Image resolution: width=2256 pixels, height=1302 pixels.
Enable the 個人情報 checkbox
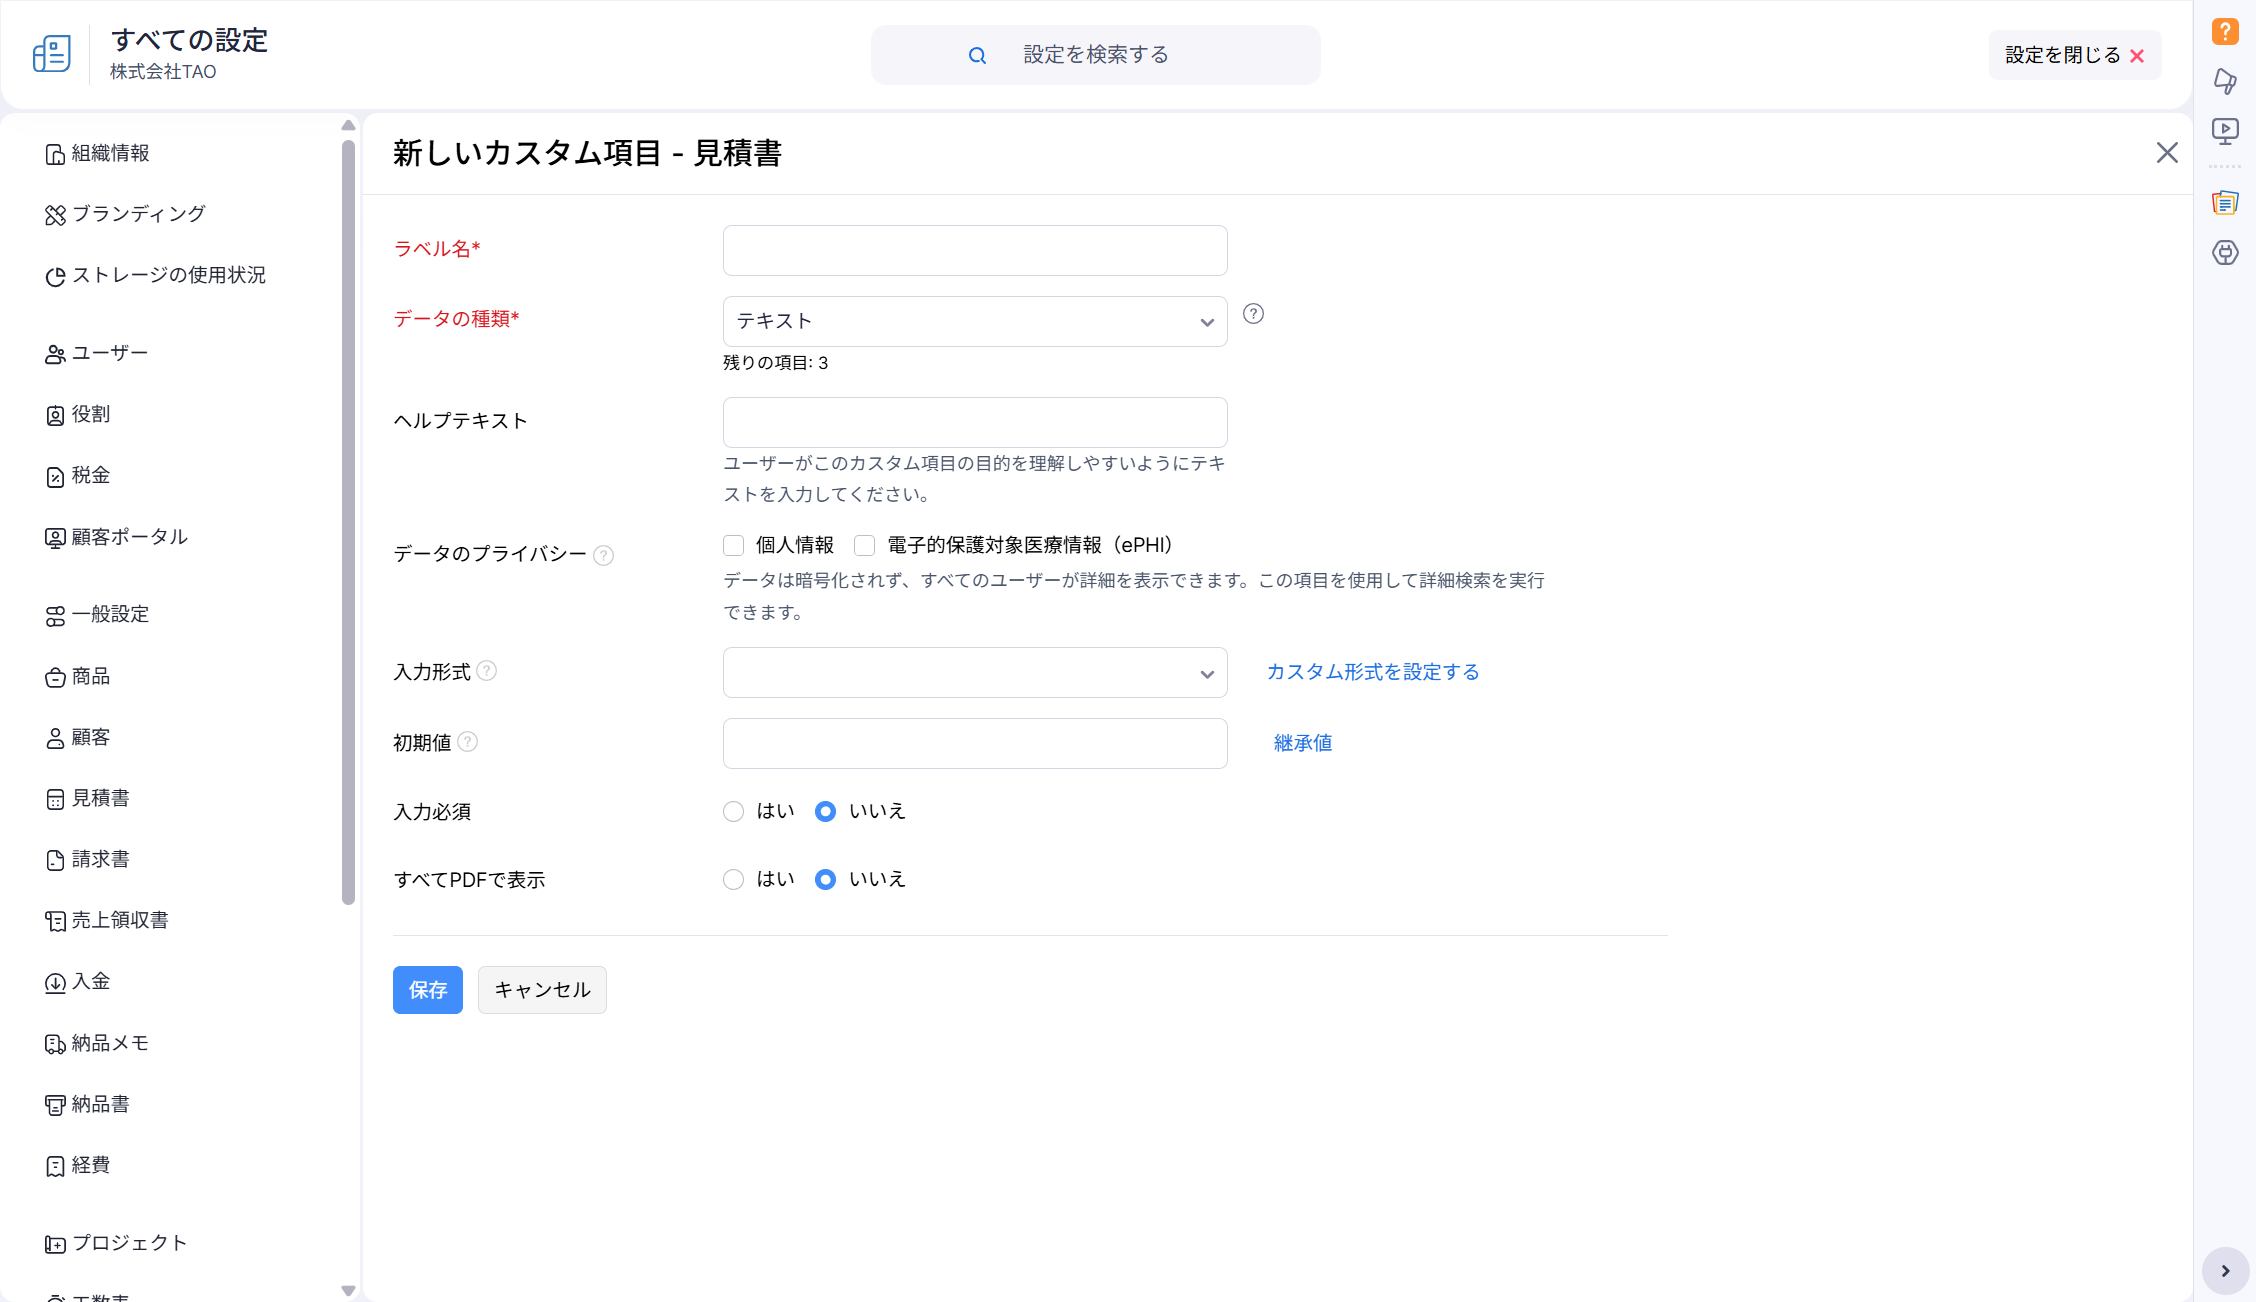click(734, 545)
